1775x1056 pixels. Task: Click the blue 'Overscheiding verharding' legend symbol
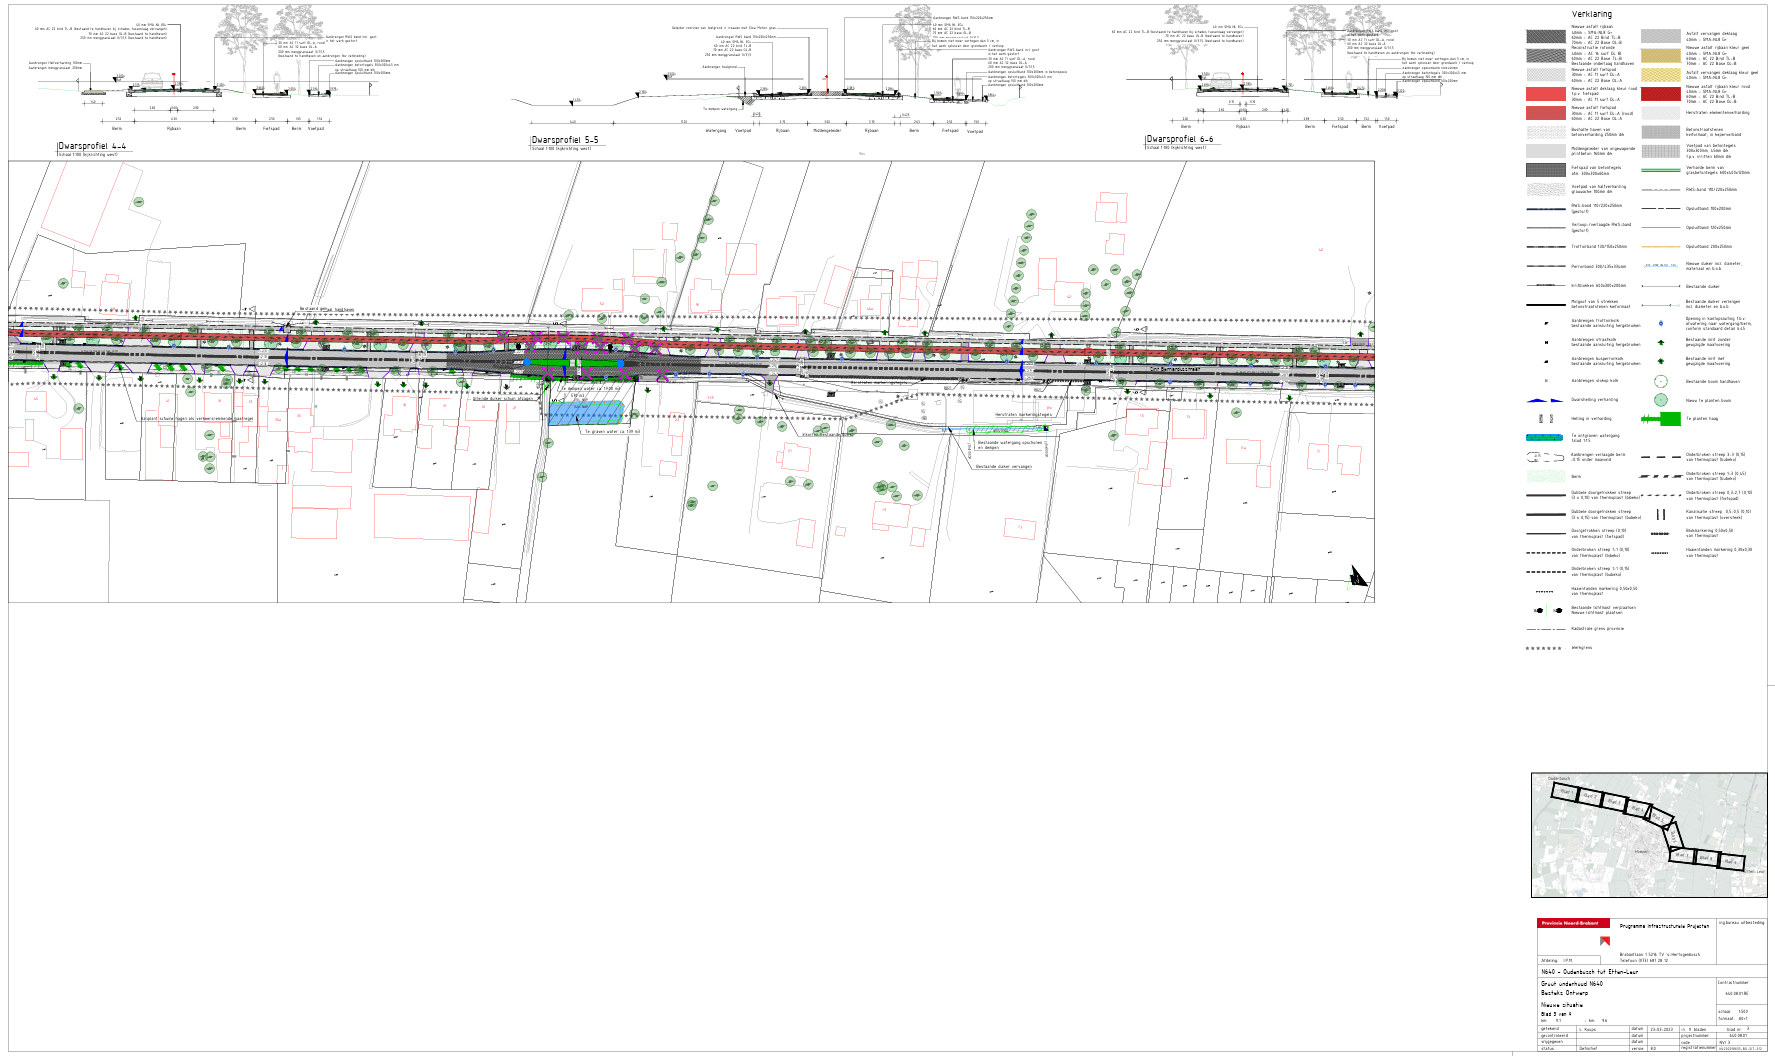point(1545,400)
